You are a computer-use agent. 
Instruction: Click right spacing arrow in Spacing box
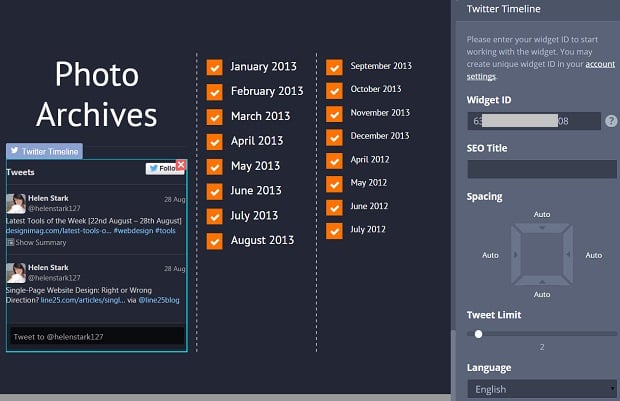[x=567, y=255]
